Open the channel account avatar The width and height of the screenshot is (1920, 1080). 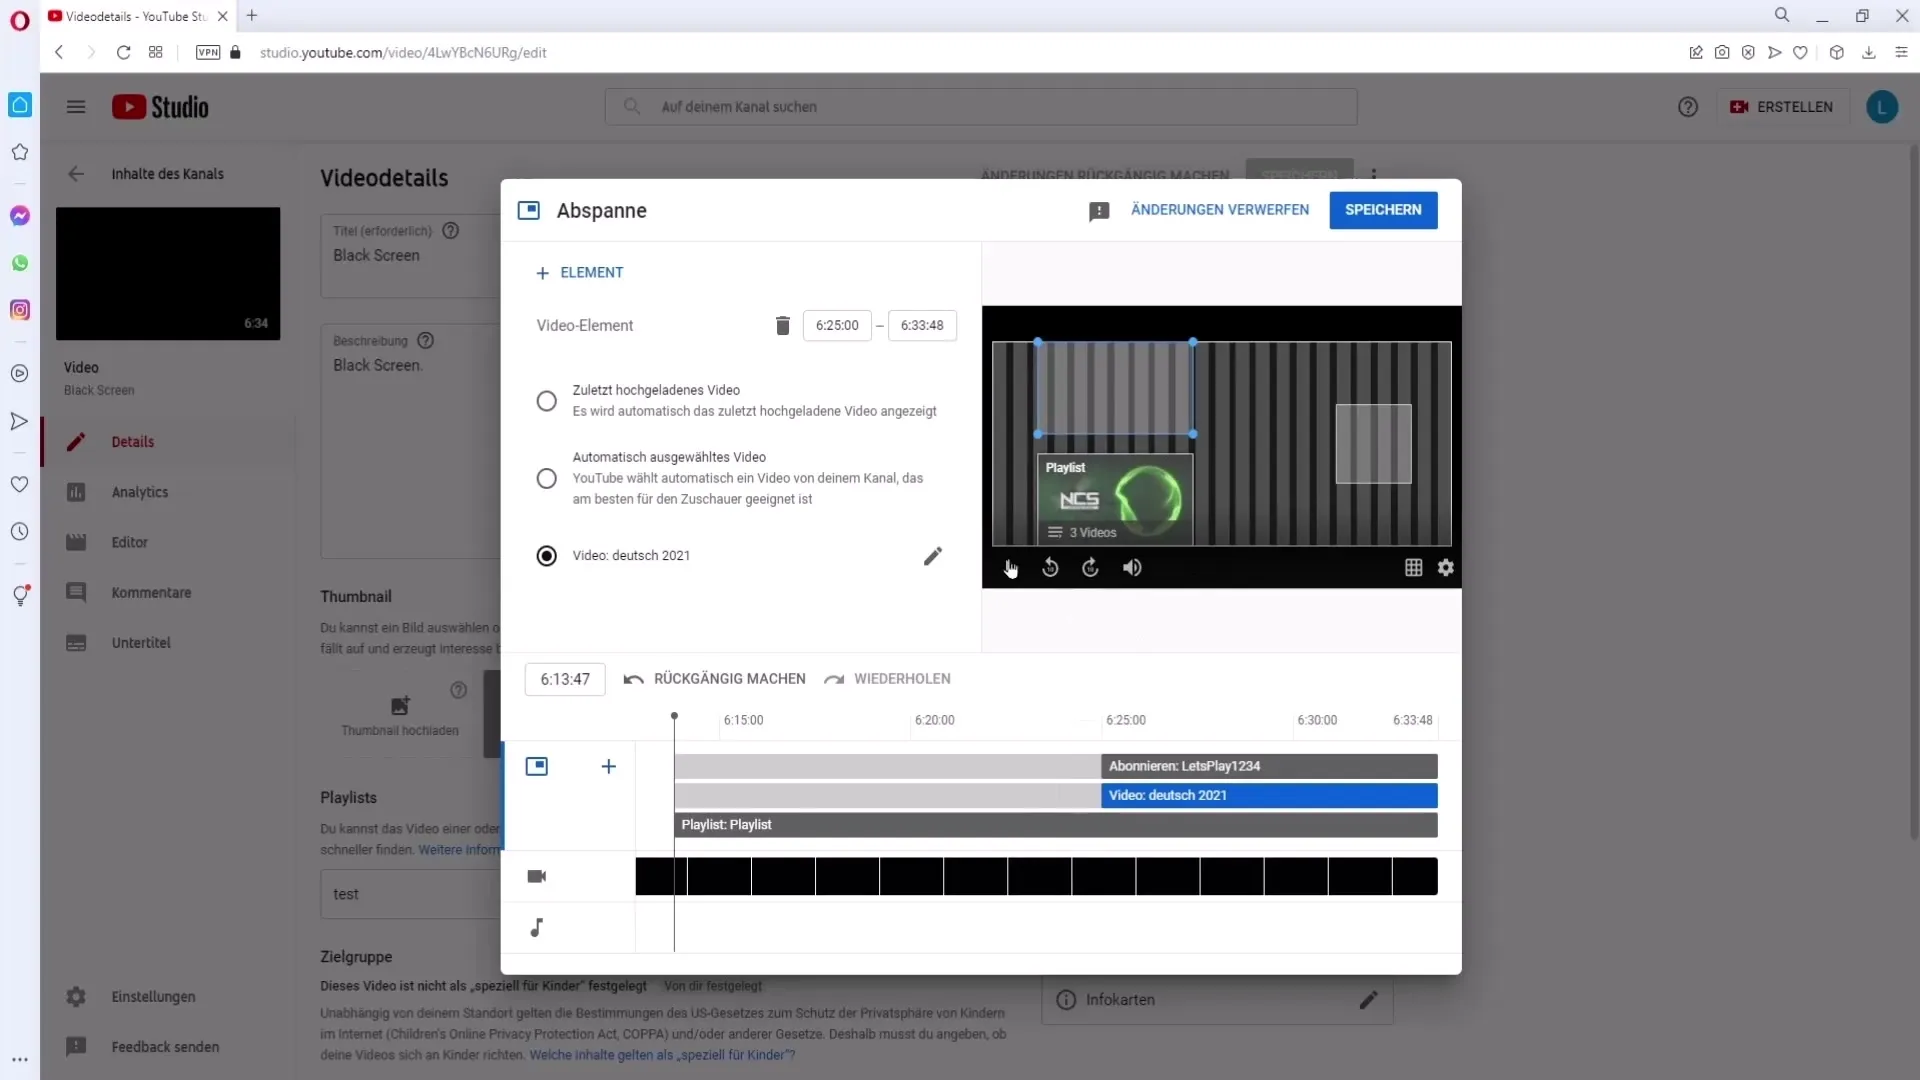point(1882,107)
